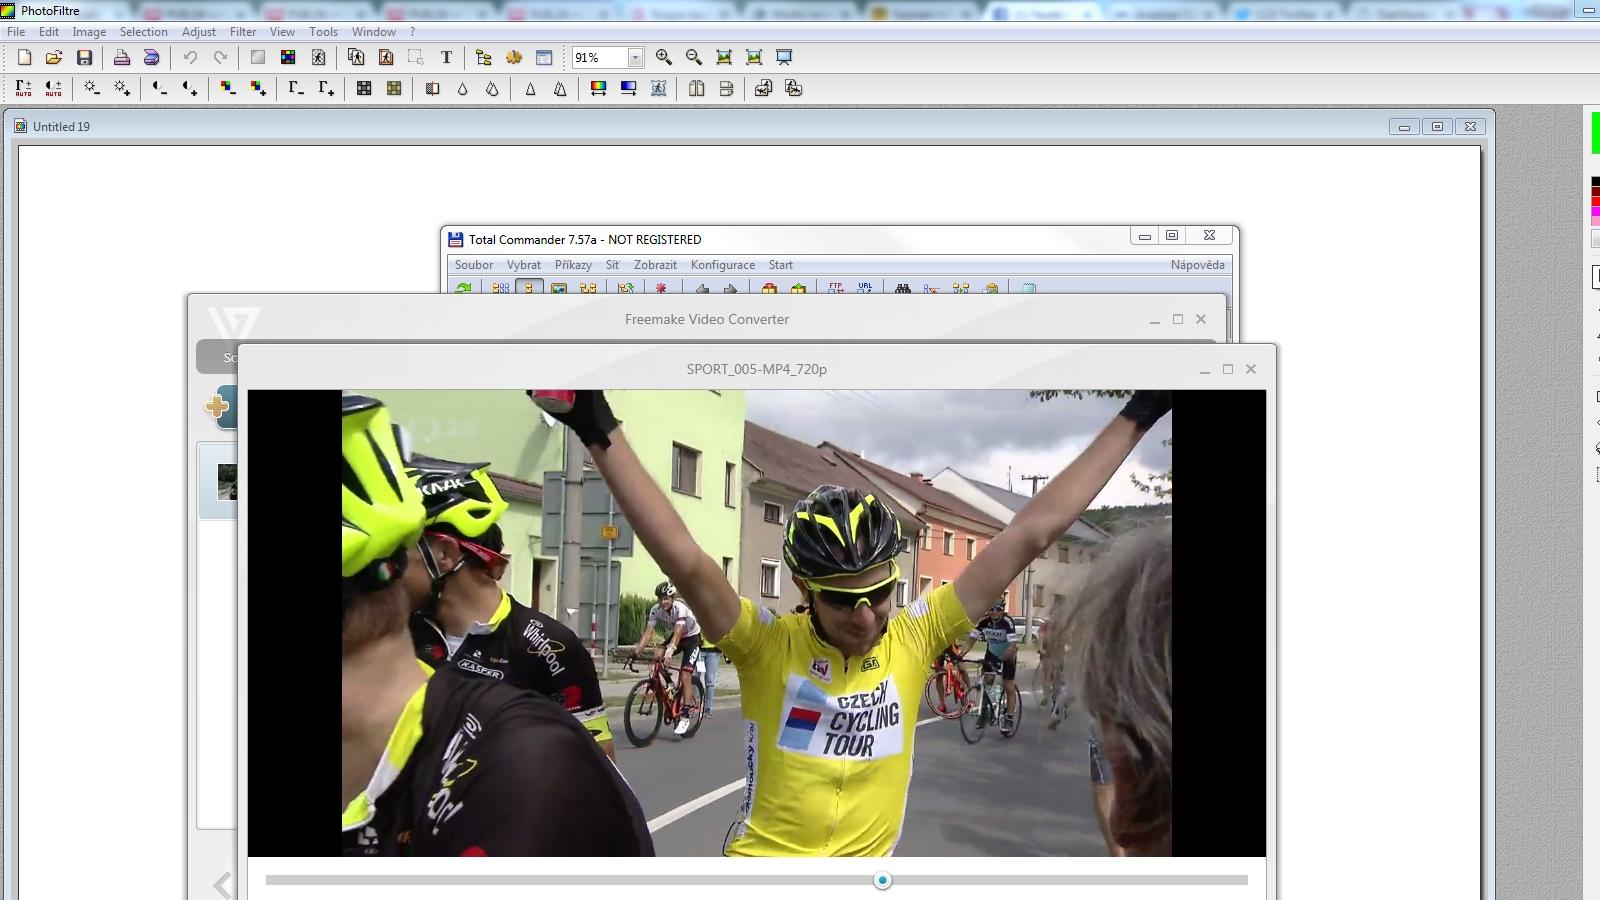Switch to full screen view icon
Viewport: 1600px width, 900px height.
point(784,58)
